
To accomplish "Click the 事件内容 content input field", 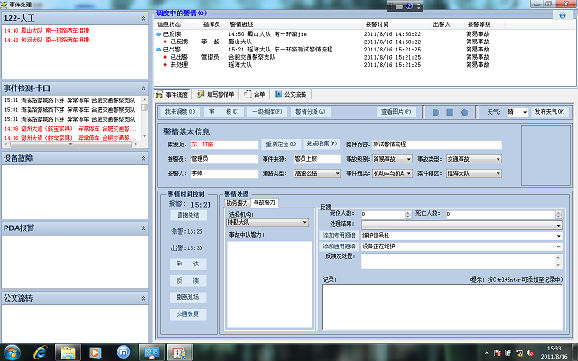I will coord(437,145).
